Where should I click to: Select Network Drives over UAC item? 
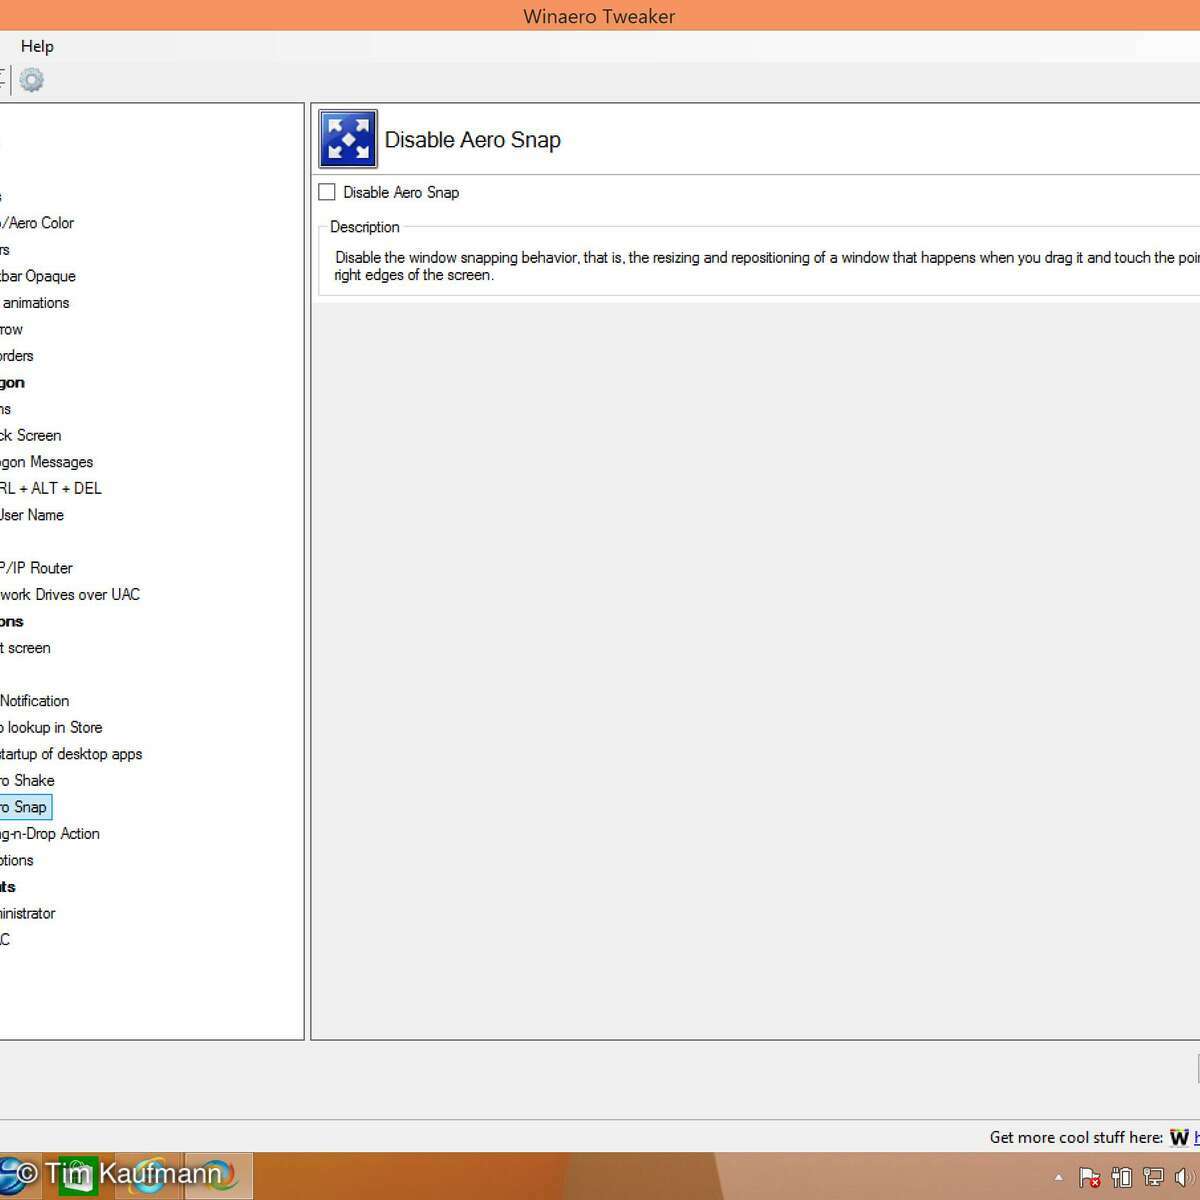tap(70, 594)
